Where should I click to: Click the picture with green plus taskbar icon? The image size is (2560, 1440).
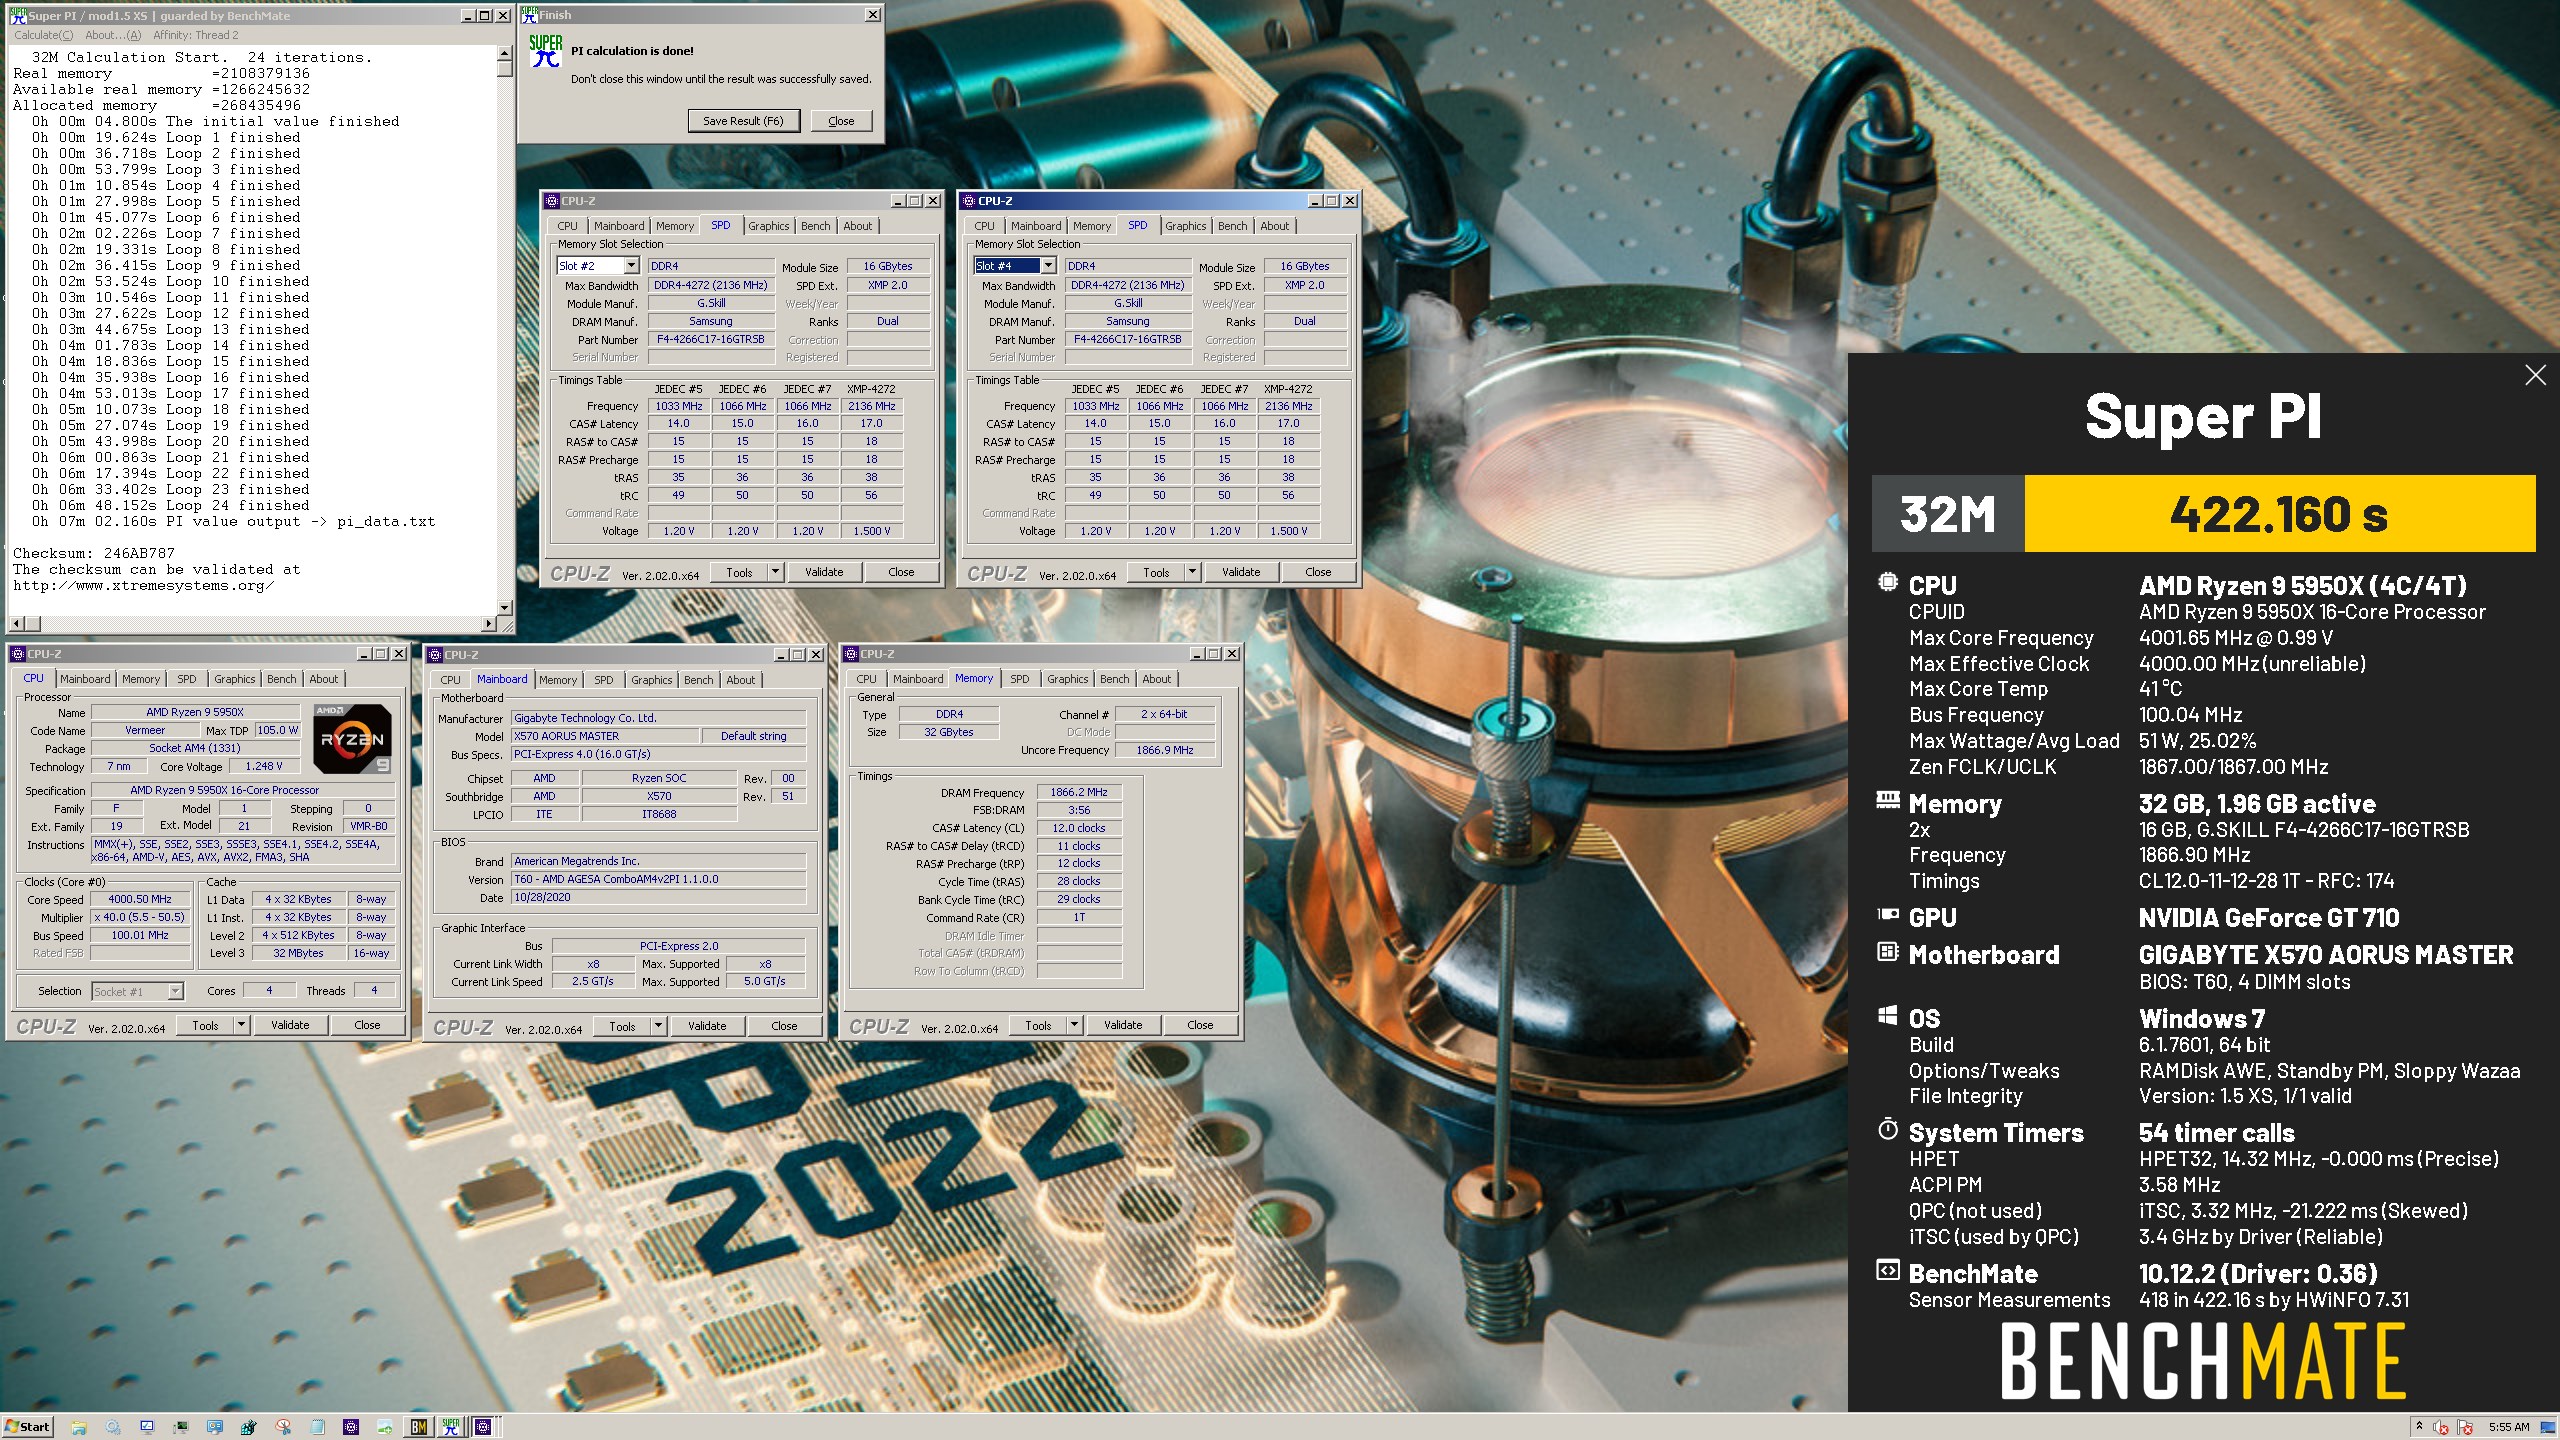coord(385,1427)
